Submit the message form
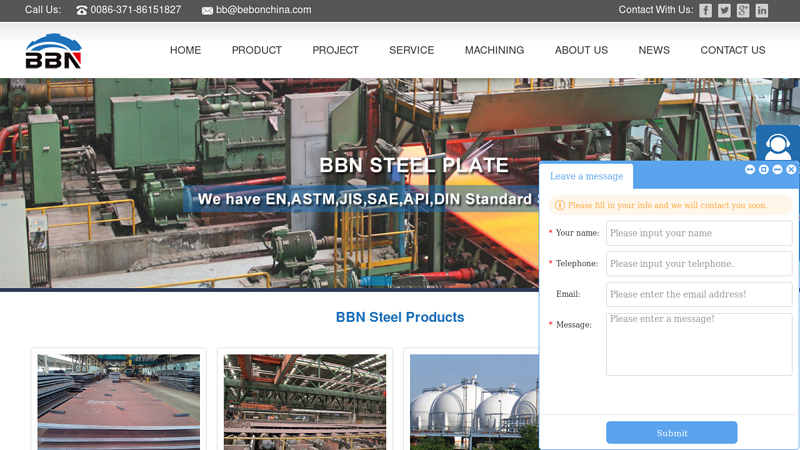 coord(671,433)
